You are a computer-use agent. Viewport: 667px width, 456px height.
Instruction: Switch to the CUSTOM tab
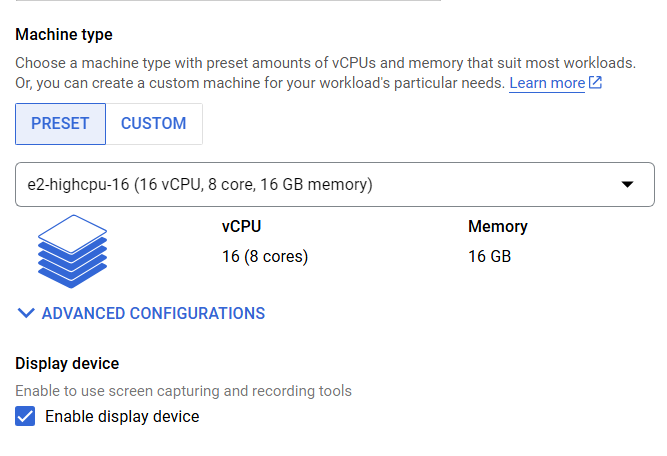click(x=153, y=124)
